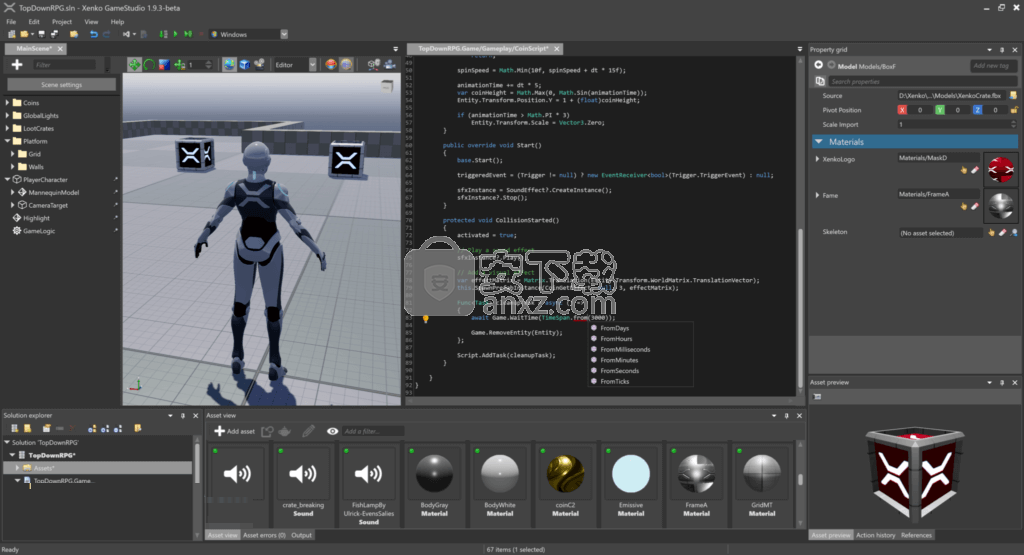Open the Edit menu

point(34,22)
